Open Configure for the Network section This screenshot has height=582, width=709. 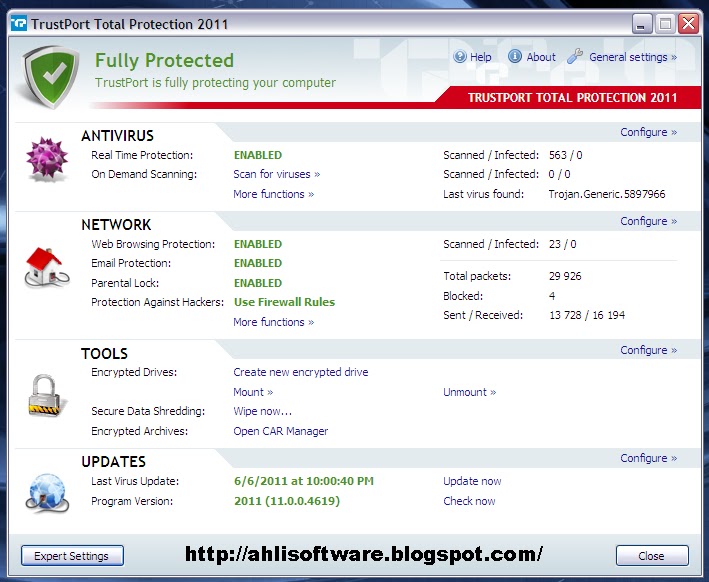648,221
